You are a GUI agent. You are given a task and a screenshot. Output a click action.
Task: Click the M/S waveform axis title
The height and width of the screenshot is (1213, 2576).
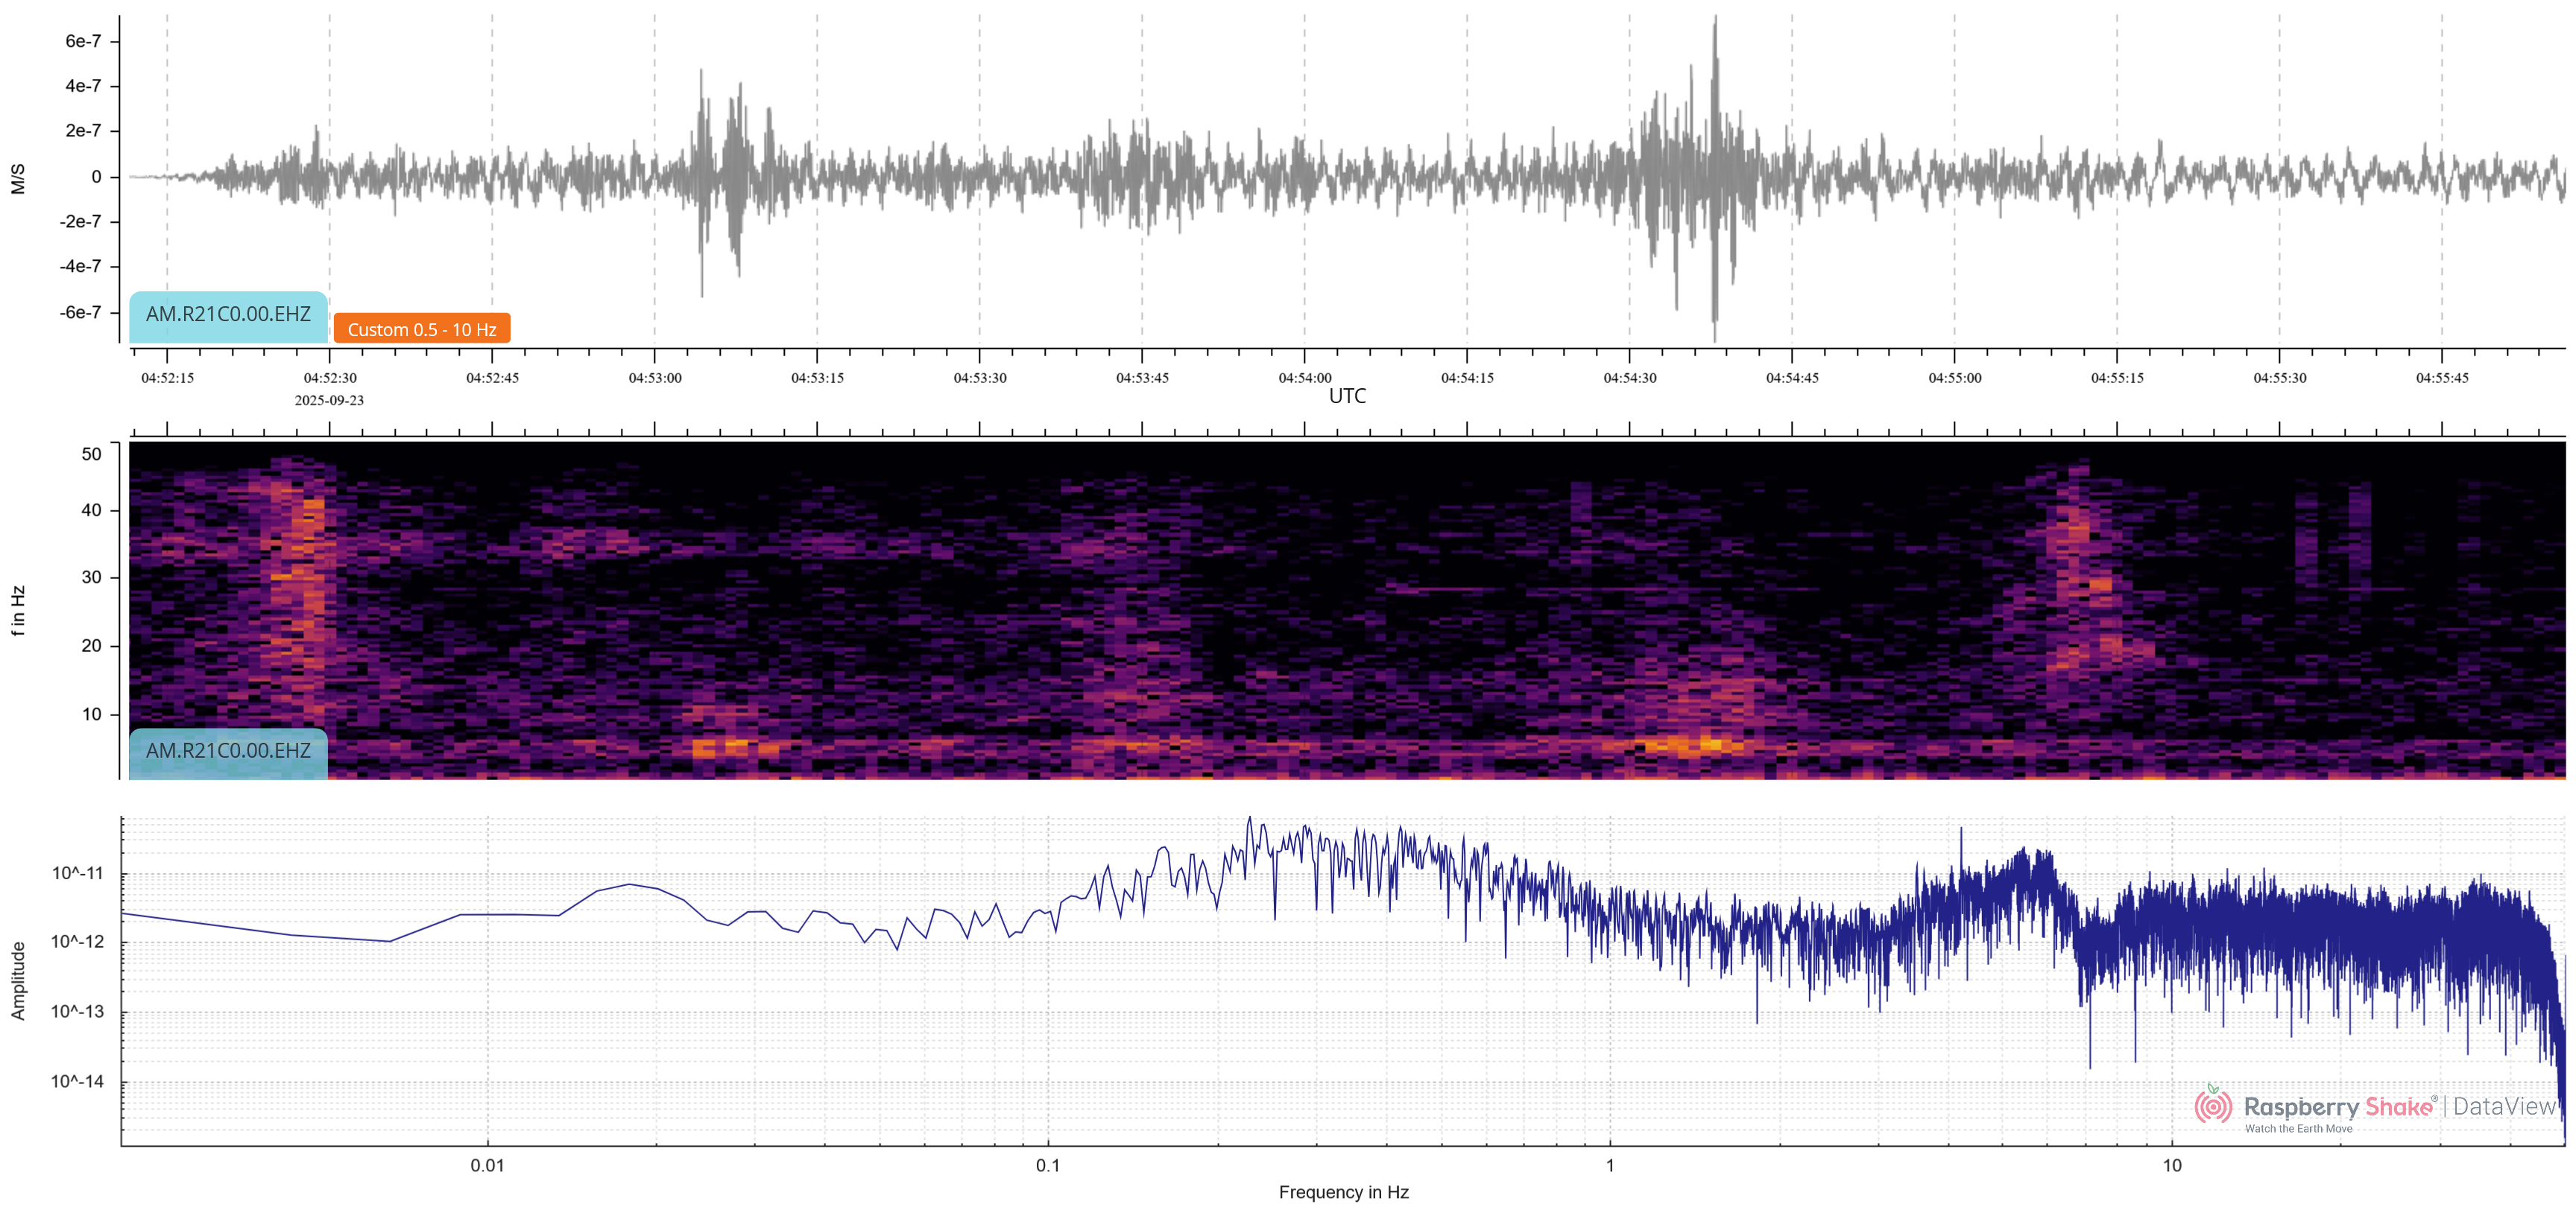(x=18, y=179)
